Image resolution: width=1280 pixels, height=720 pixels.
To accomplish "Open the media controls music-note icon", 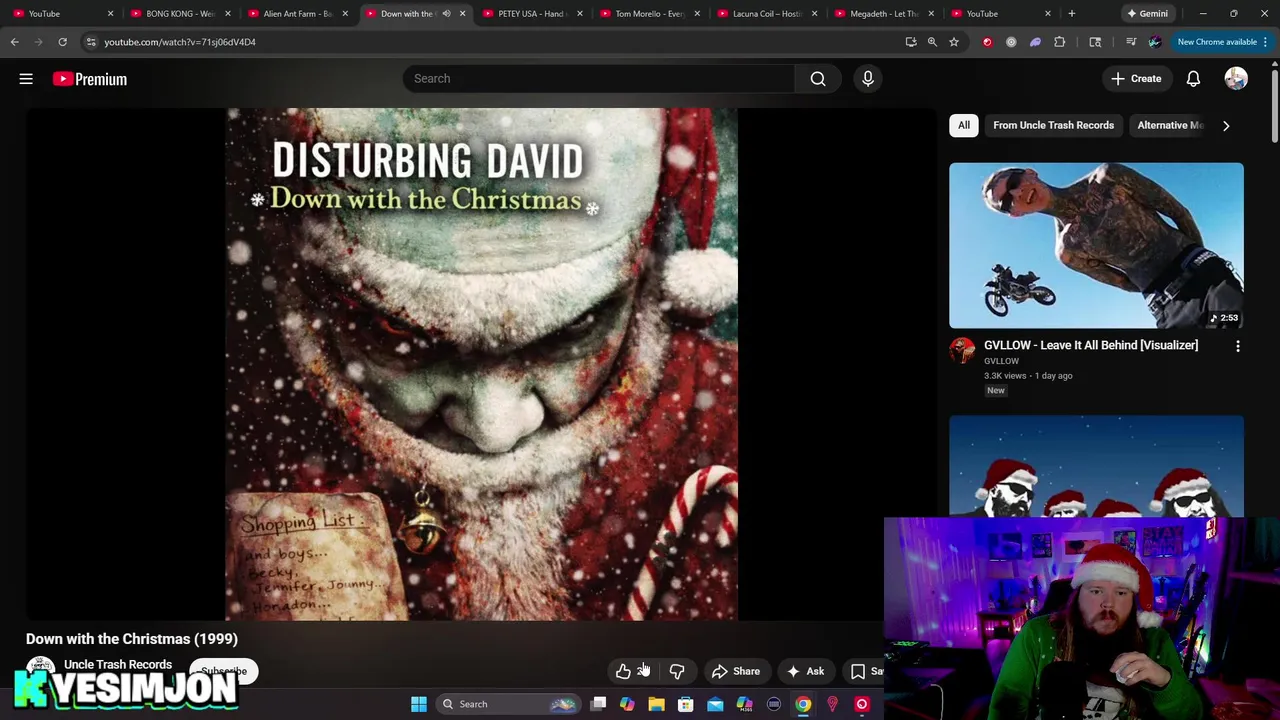I will pos(1131,42).
